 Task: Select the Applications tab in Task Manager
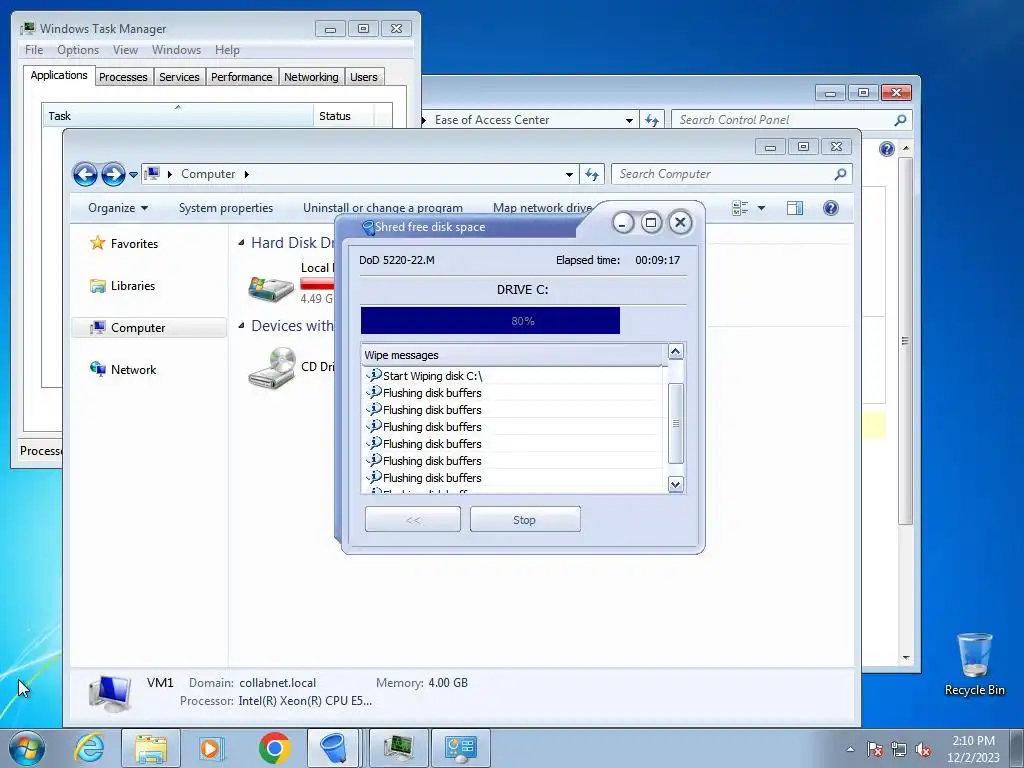(x=59, y=75)
